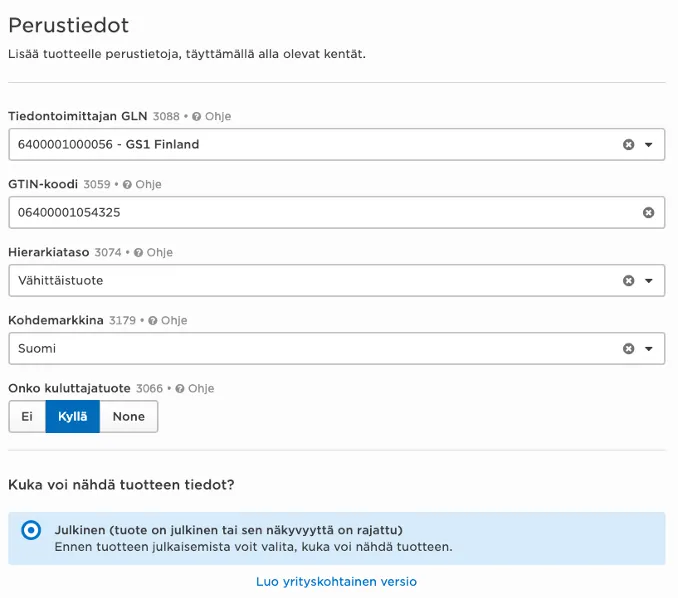Set Onko kuluttajatuote to Kyllä
The height and width of the screenshot is (598, 678).
(x=73, y=417)
